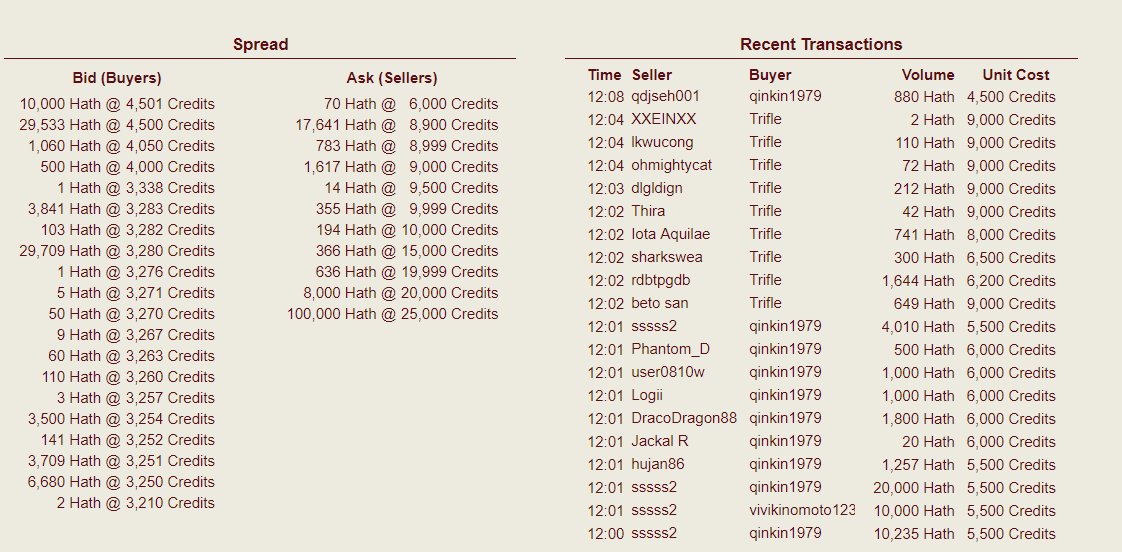Screen dimensions: 1122x552
Task: Click the Spread section heading
Action: tap(260, 44)
